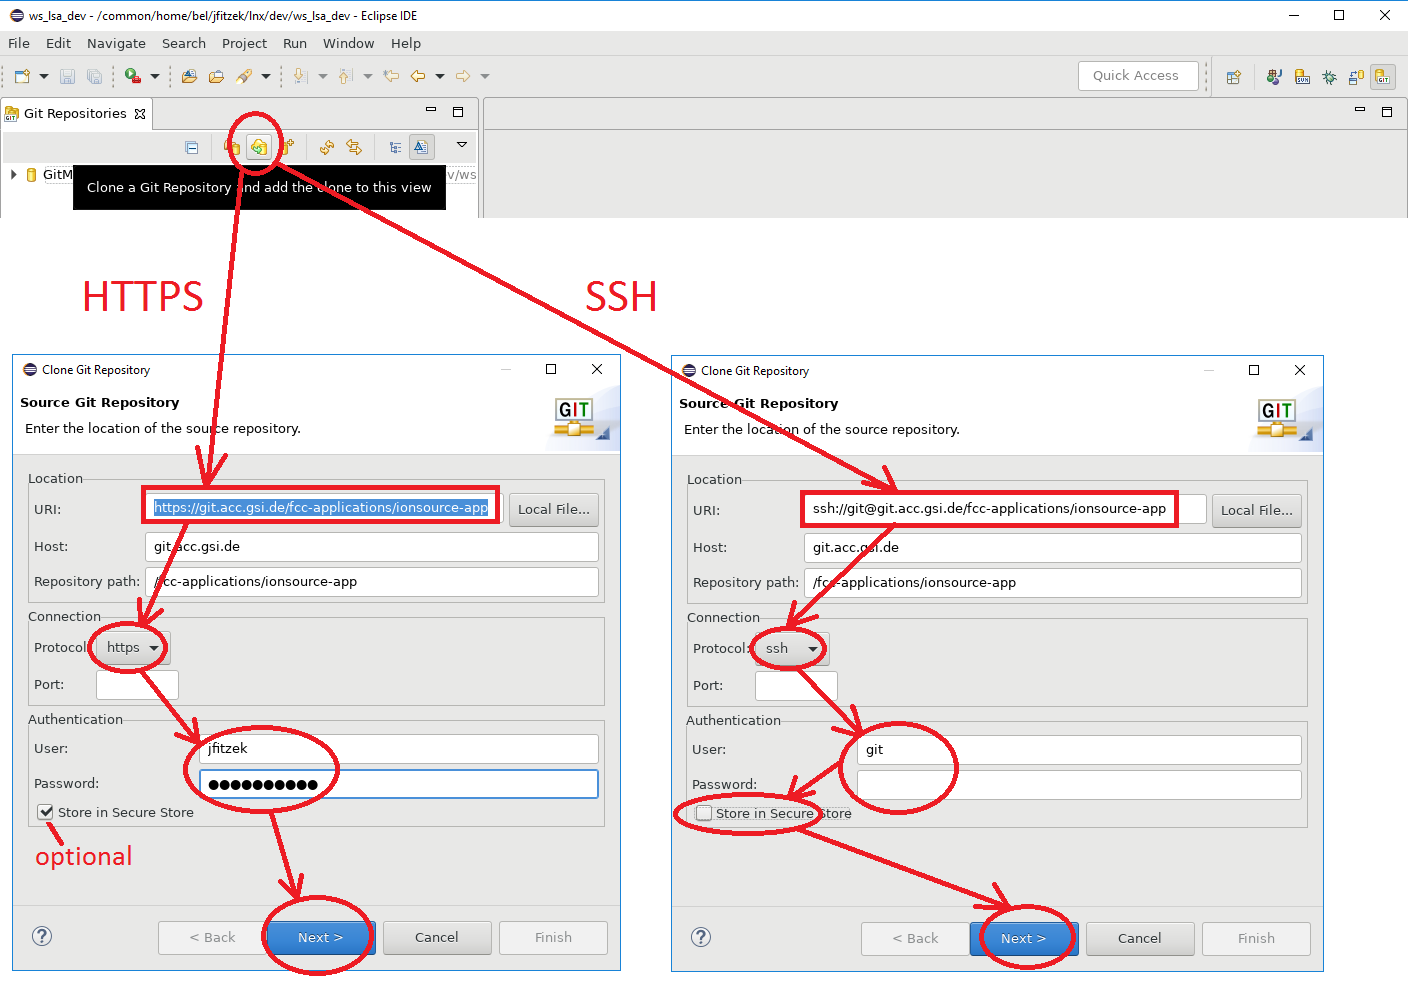Click the New wizard icon in main toolbar

tap(22, 76)
